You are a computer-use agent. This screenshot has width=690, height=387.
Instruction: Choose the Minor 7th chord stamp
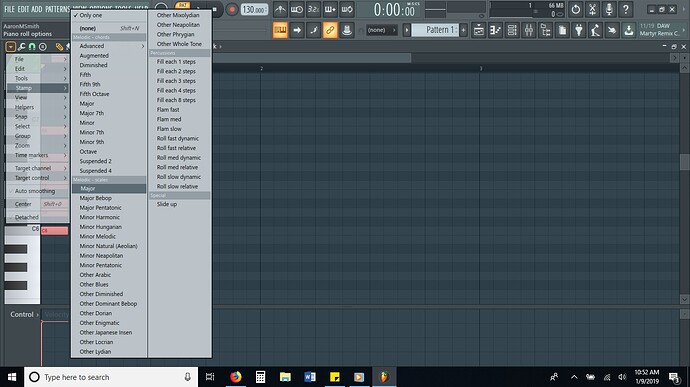click(109, 132)
